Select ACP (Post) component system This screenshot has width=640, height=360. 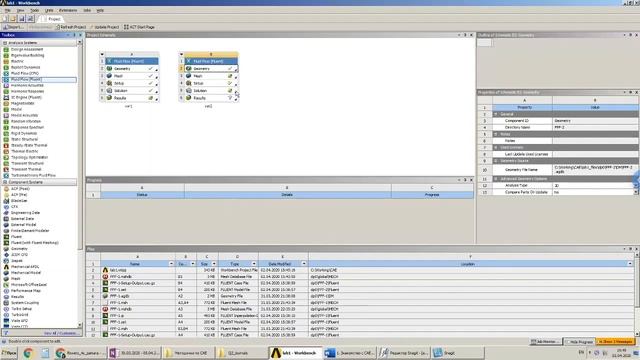coord(20,189)
